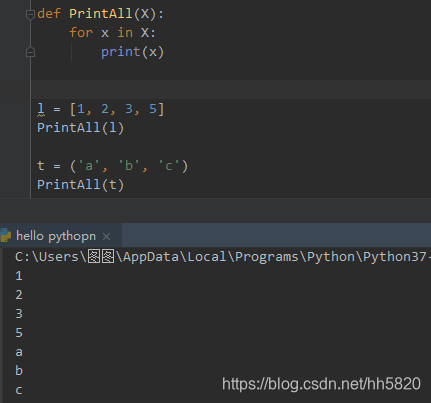Click the def PrintAll(X): line
431x403 pixels.
point(101,14)
